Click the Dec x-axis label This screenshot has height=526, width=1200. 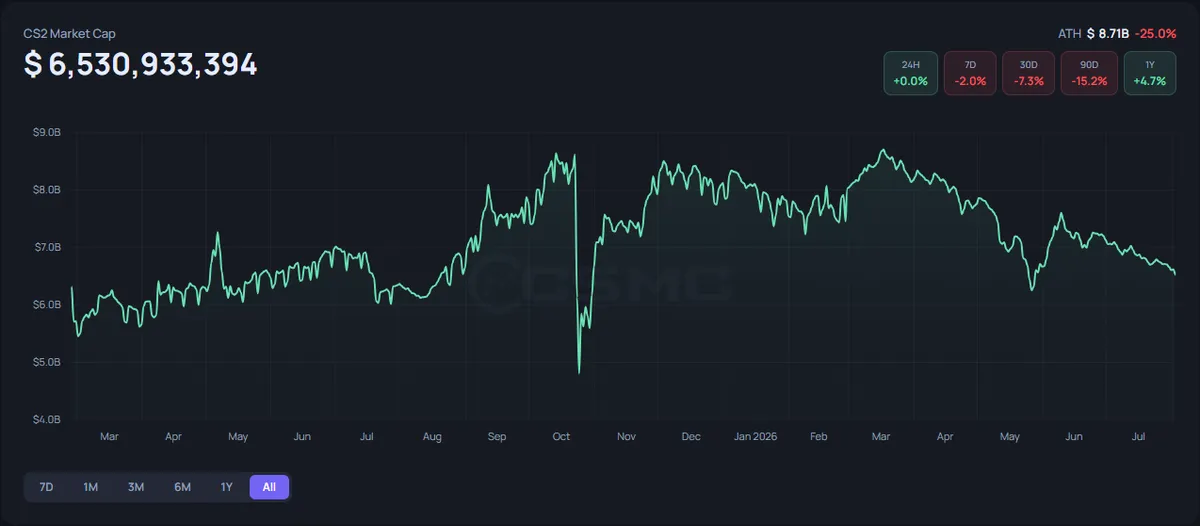[691, 437]
